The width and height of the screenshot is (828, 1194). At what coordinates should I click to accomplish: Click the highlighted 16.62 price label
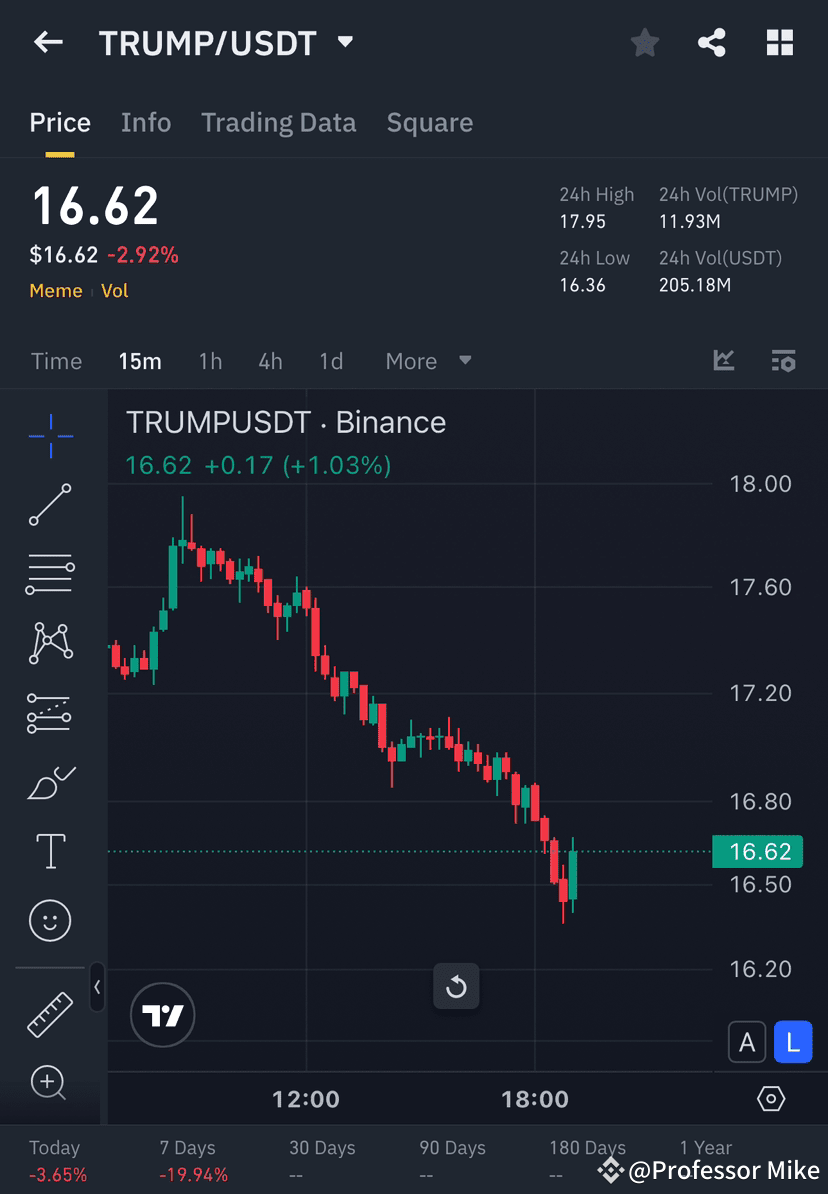pos(758,851)
